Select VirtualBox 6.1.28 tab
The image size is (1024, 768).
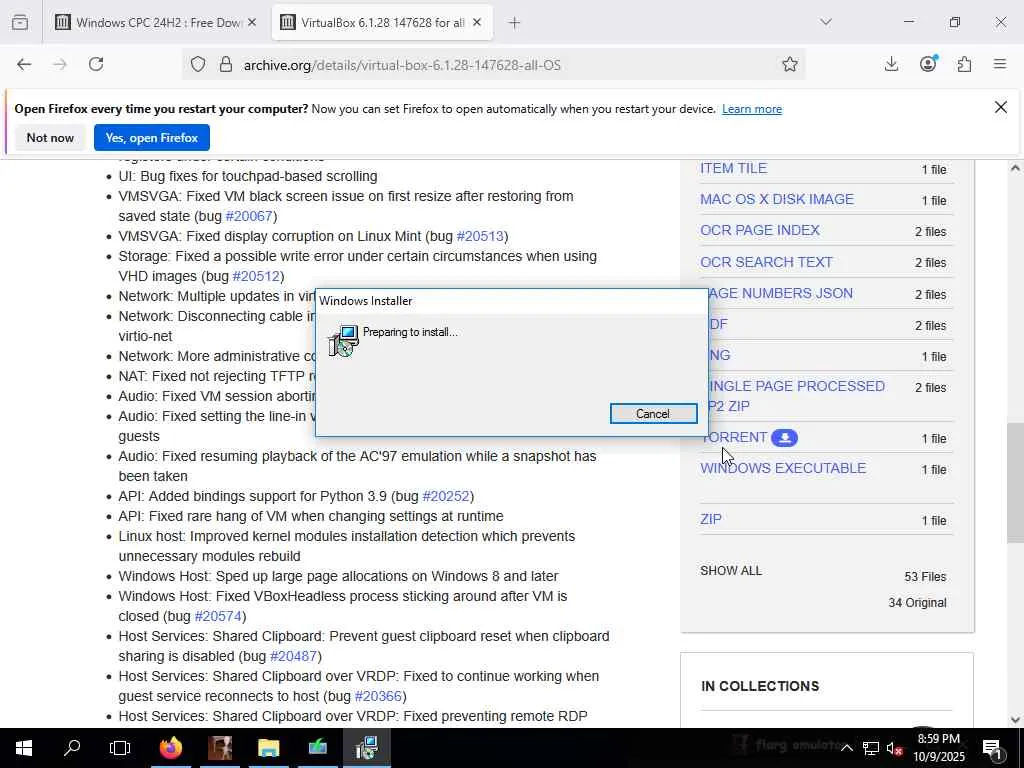[x=382, y=22]
